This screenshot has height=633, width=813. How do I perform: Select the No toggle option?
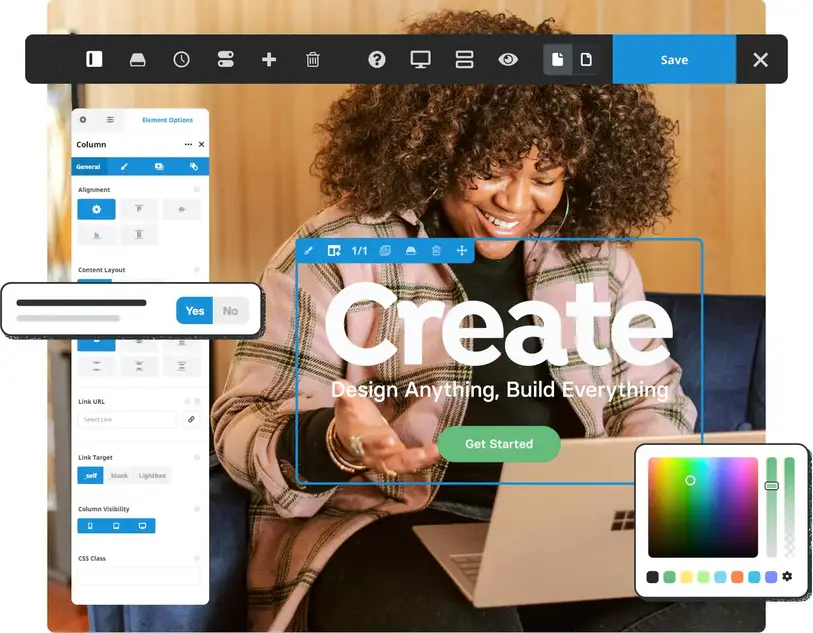click(230, 311)
